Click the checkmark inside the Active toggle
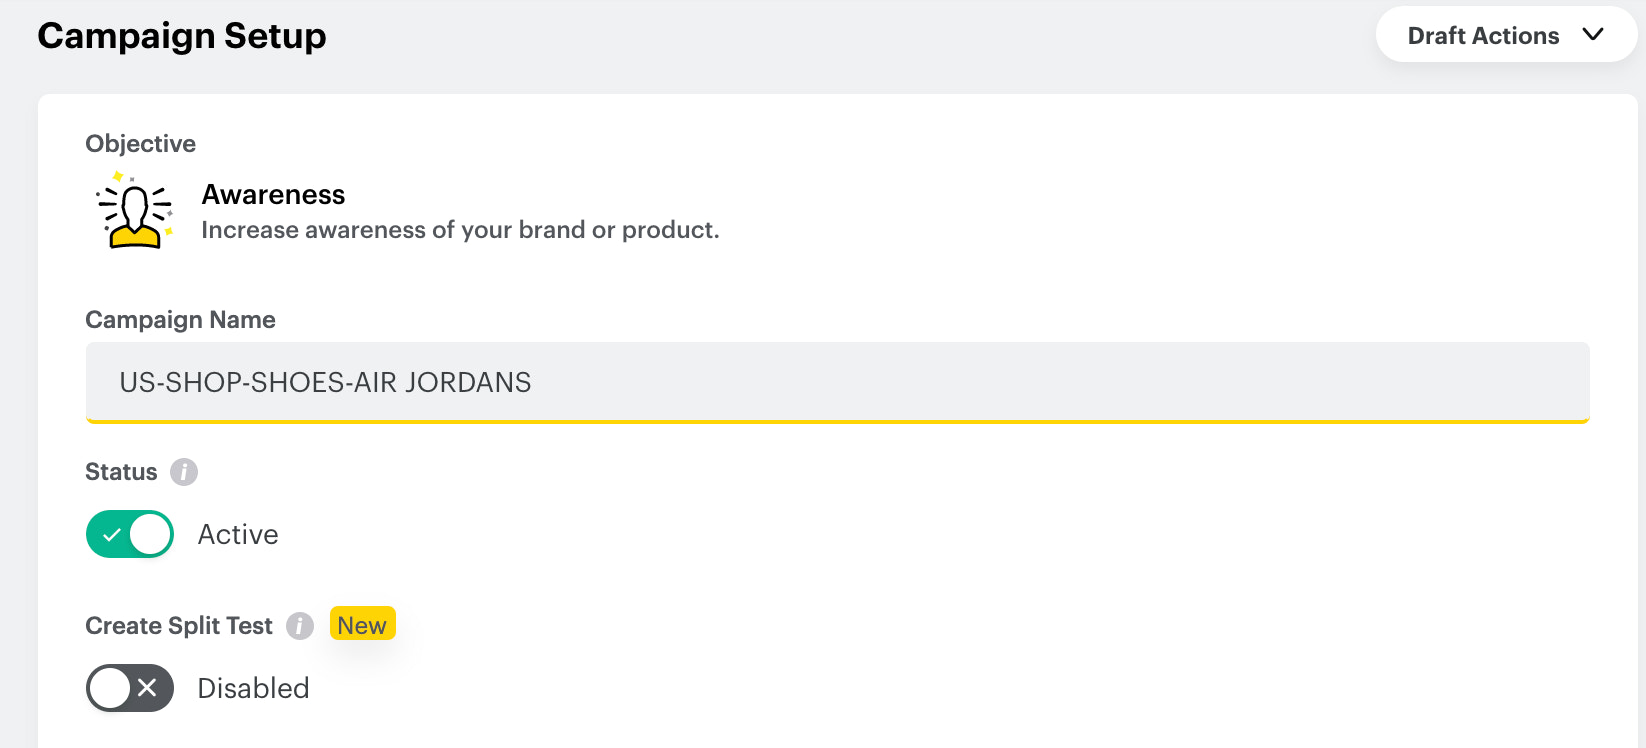This screenshot has width=1646, height=748. [113, 534]
